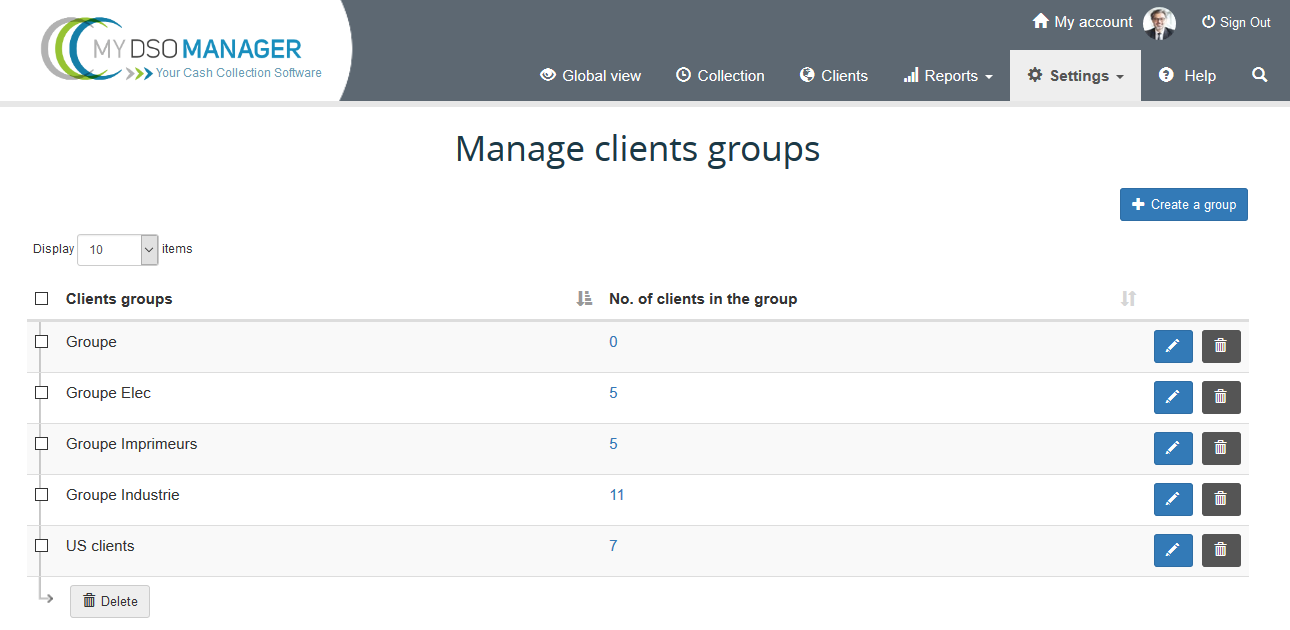Expand the Reports dropdown menu
The image size is (1290, 630).
(x=948, y=76)
